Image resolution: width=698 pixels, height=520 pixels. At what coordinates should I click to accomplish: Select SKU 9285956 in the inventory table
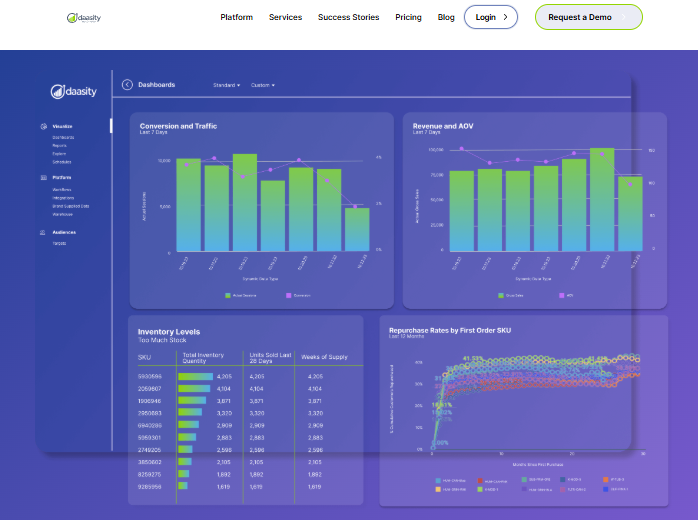[150, 487]
